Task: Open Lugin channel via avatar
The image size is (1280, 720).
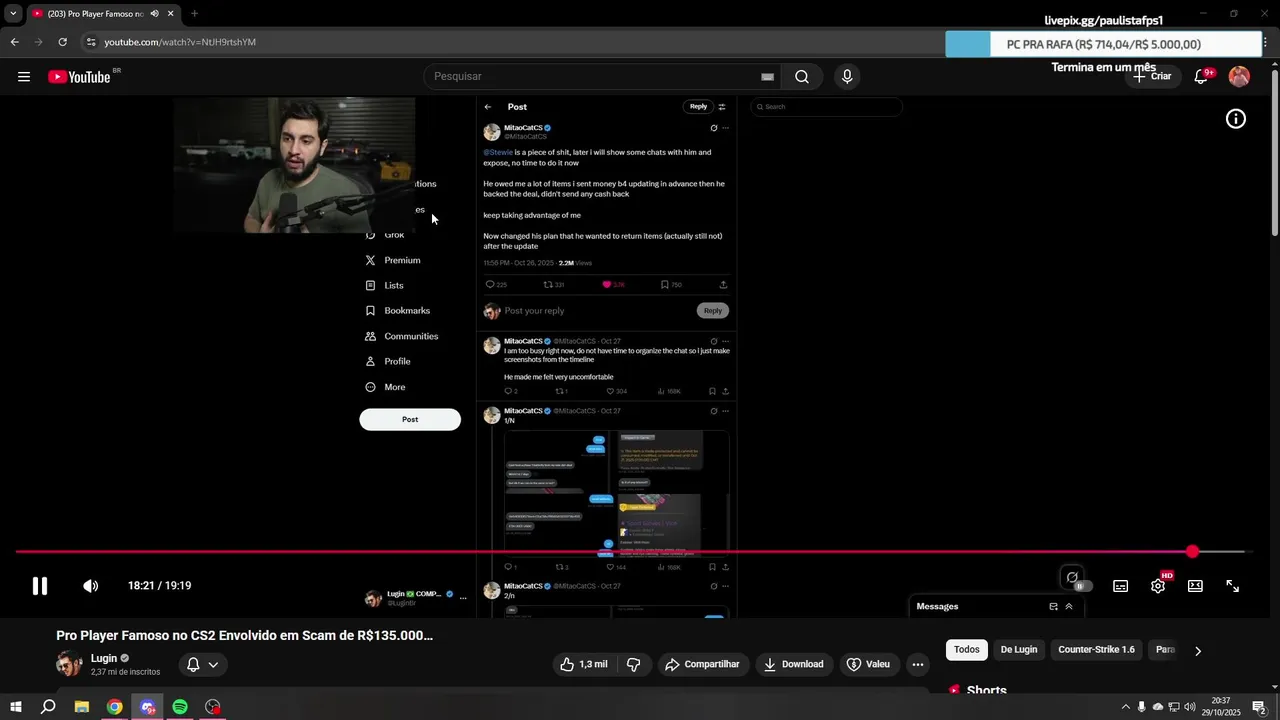Action: coord(69,664)
